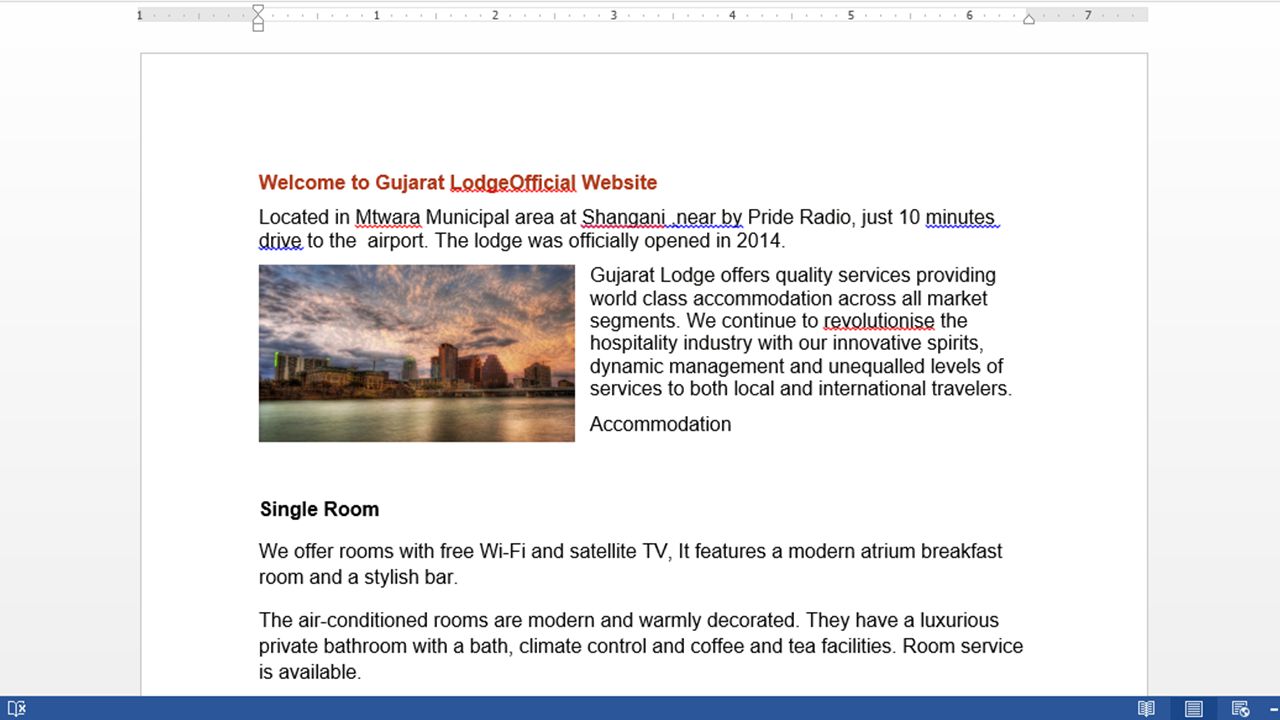Click the words 'Gujarat Lodge offers quality services'
This screenshot has height=720, width=1280.
(748, 275)
